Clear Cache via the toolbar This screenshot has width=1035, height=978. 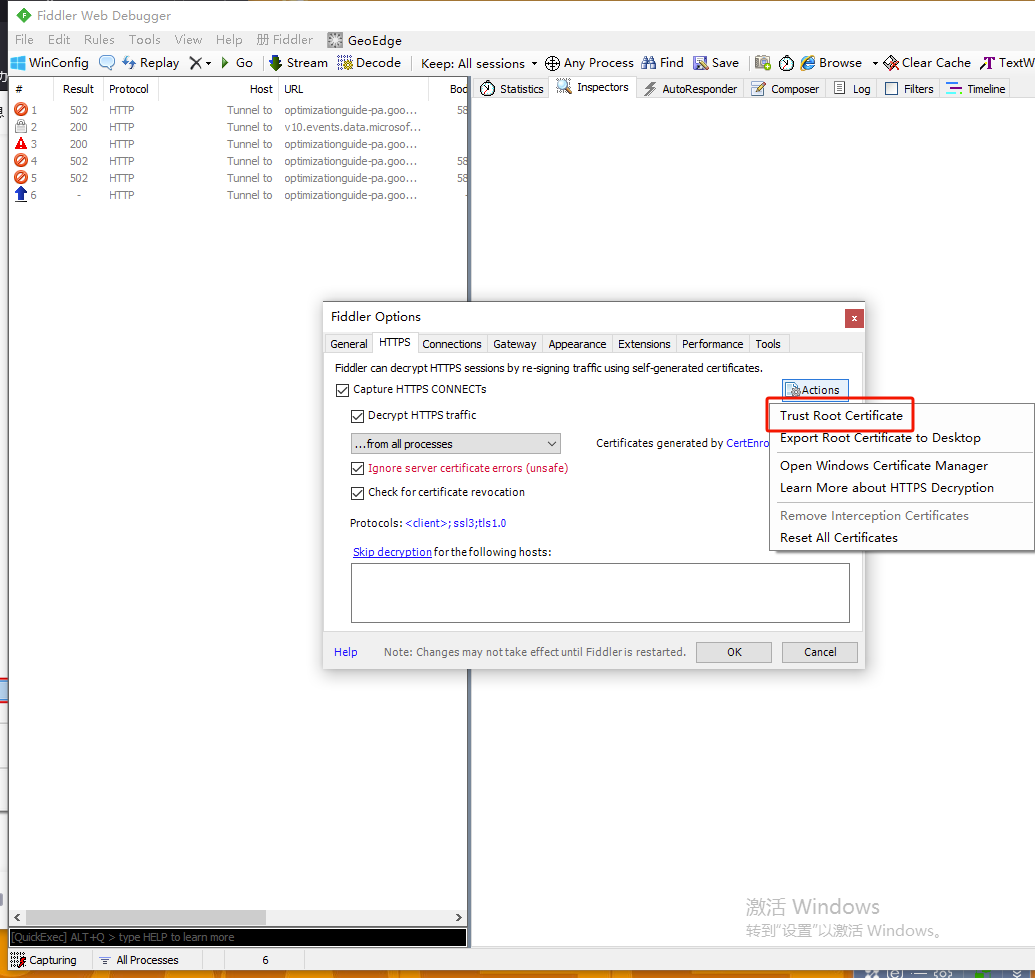click(x=927, y=63)
